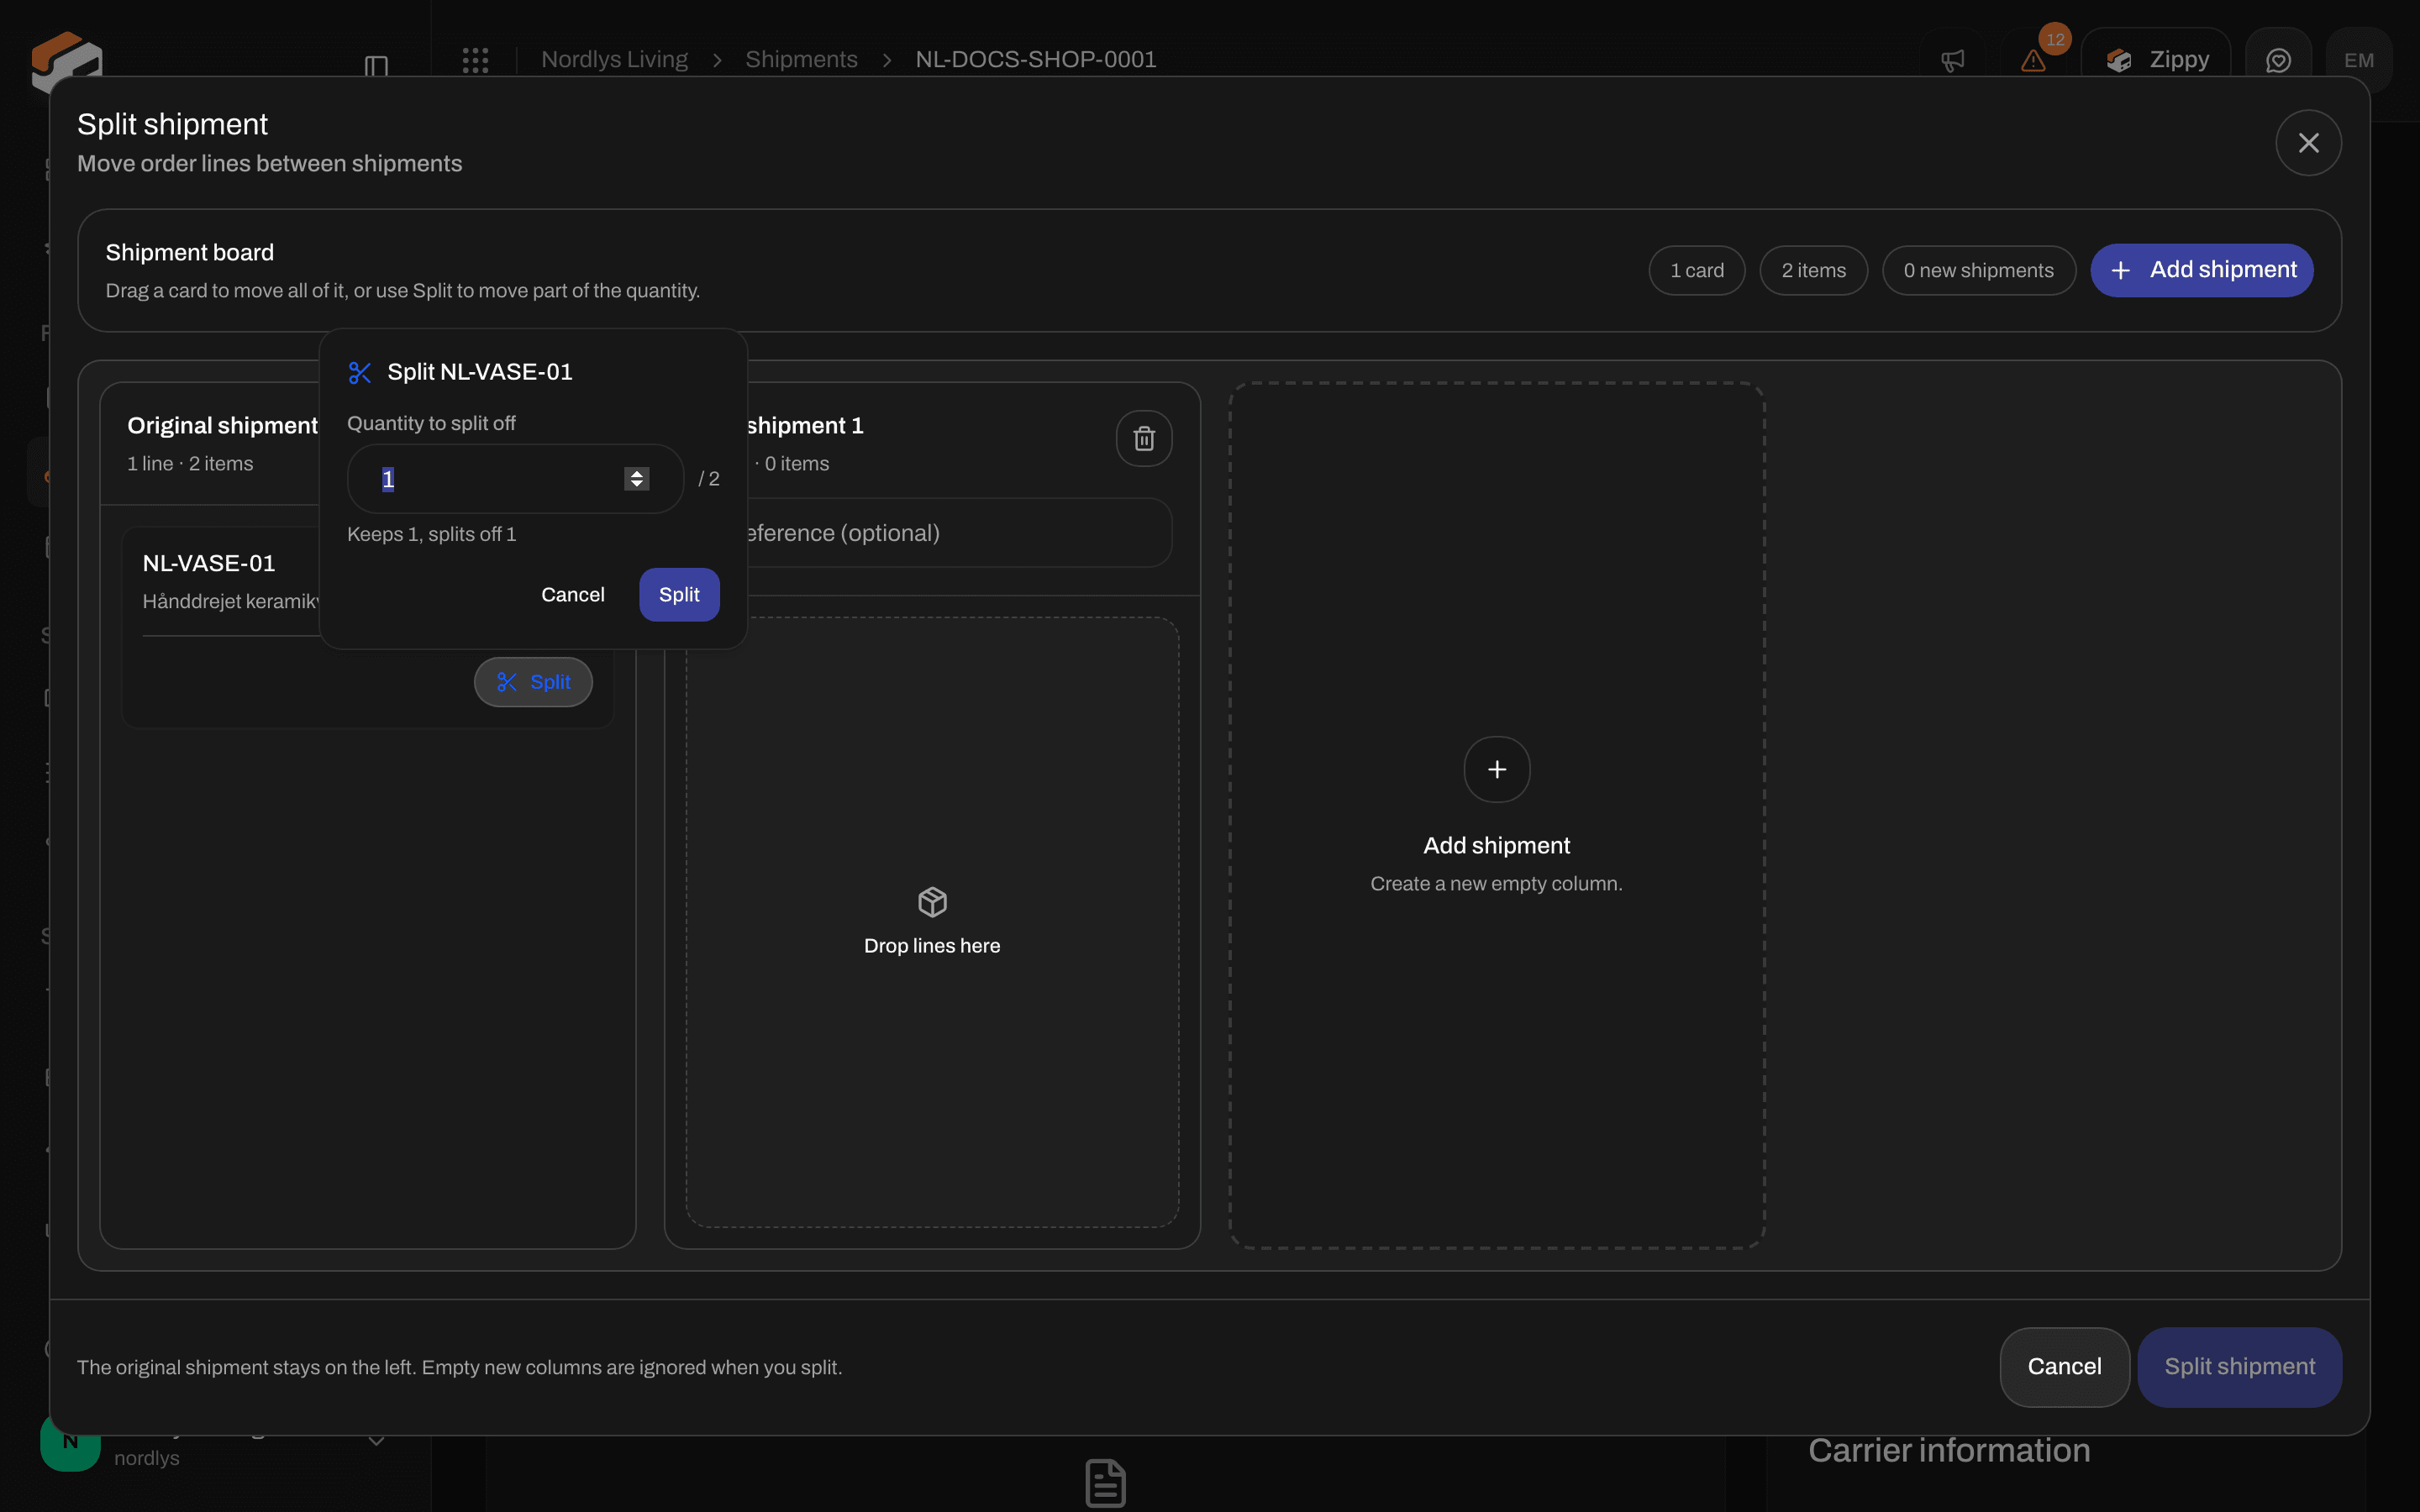Open the Zippy assistant button
Viewport: 2420px width, 1512px height.
(2156, 60)
